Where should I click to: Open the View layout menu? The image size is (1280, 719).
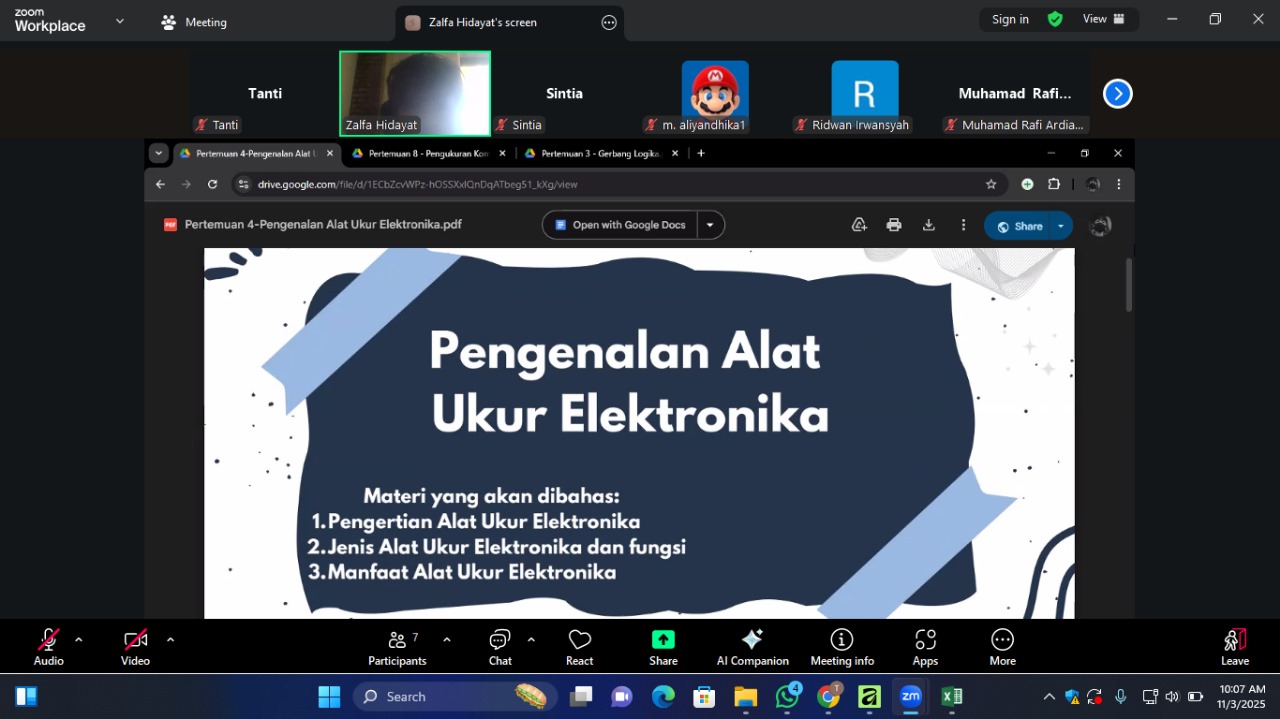pos(1104,19)
